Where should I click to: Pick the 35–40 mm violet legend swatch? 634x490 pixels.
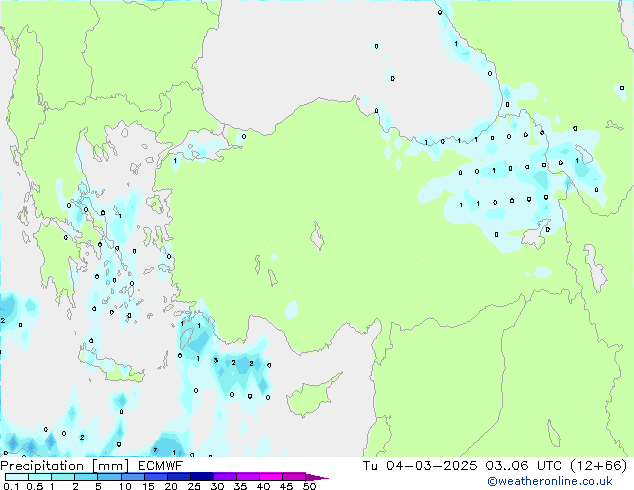click(x=247, y=477)
